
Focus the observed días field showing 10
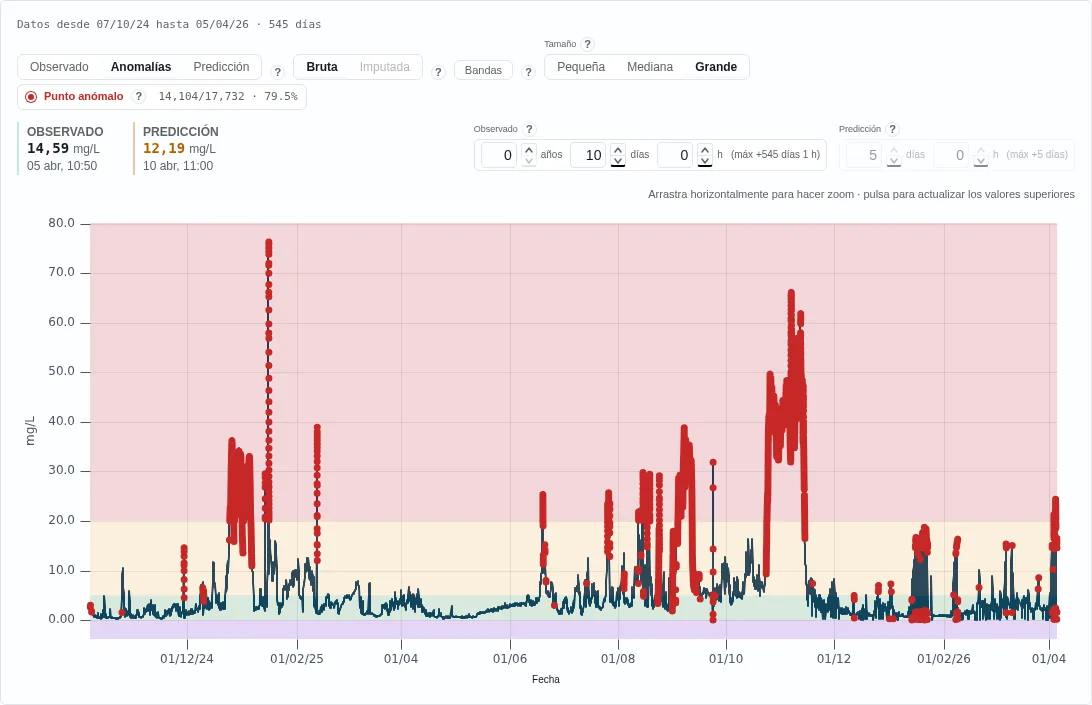(588, 155)
